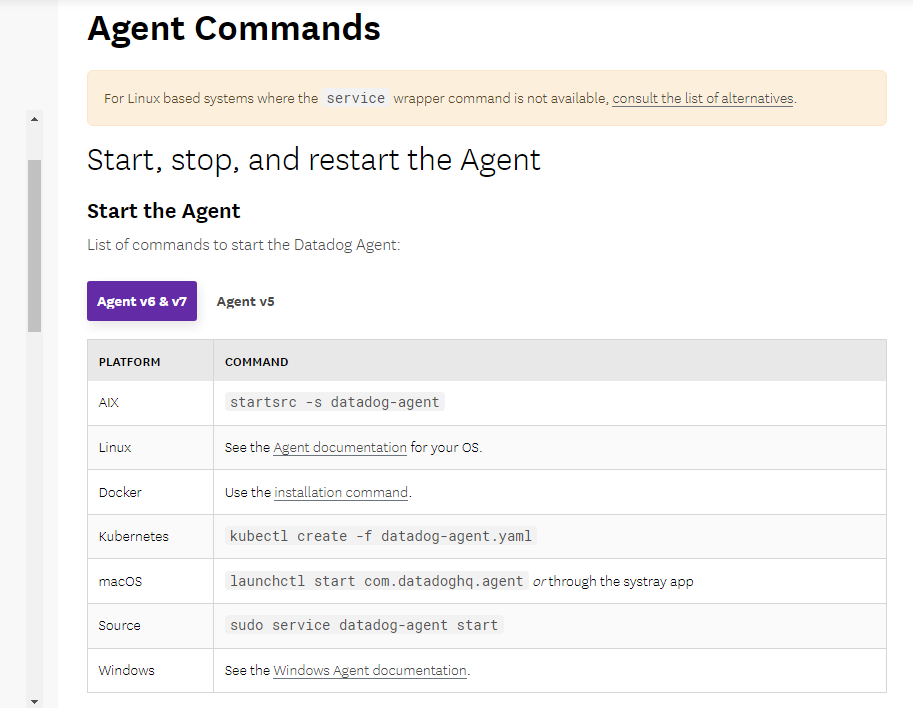Click the Linux platform cell
The width and height of the screenshot is (913, 708).
pyautogui.click(x=150, y=448)
